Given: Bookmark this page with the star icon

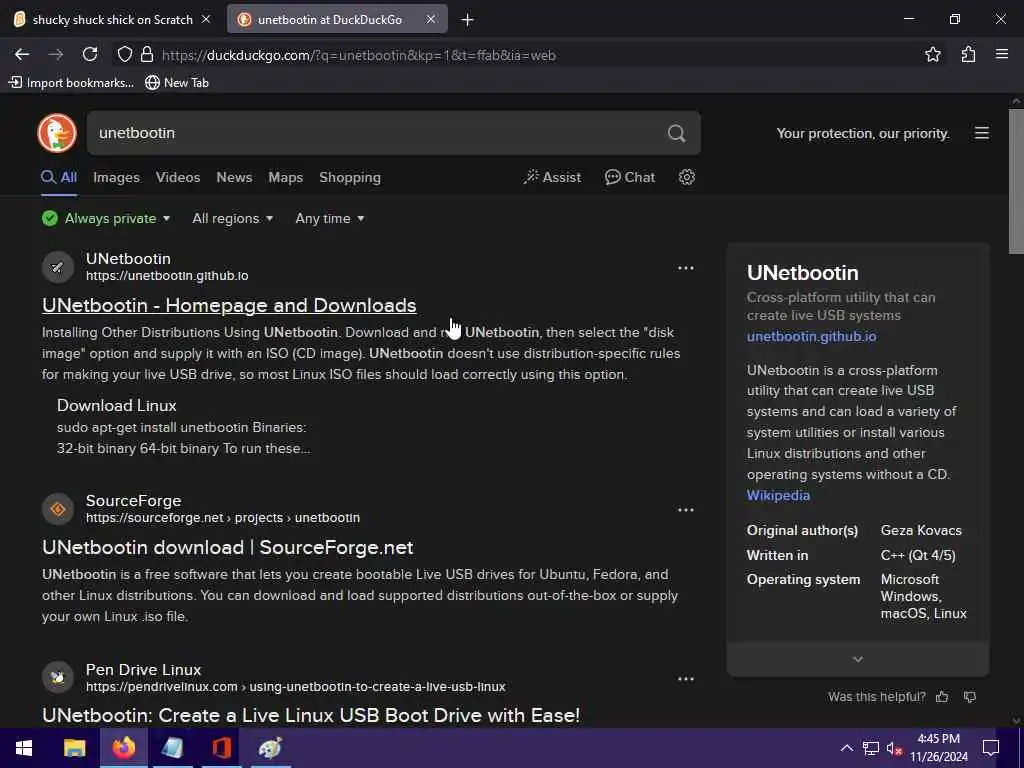Looking at the screenshot, I should coord(933,55).
